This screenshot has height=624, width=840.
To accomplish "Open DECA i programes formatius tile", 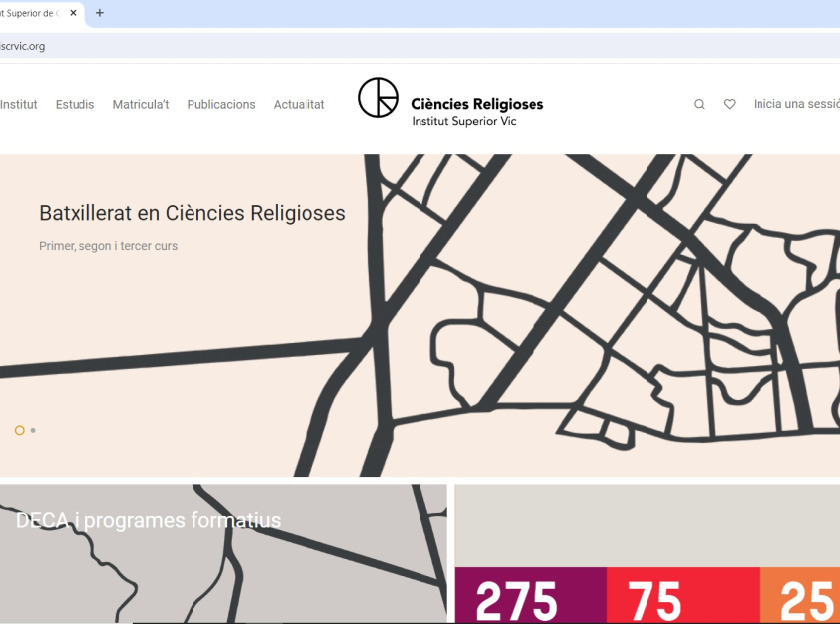I will (x=148, y=520).
